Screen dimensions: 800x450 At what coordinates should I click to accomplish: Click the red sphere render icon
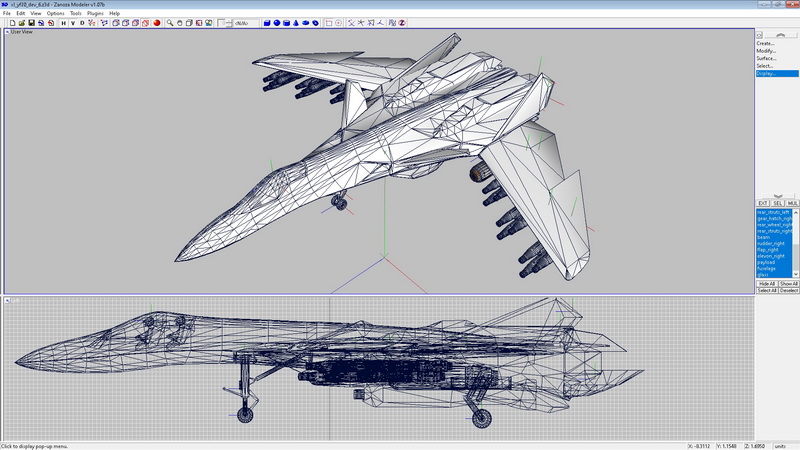(x=157, y=23)
